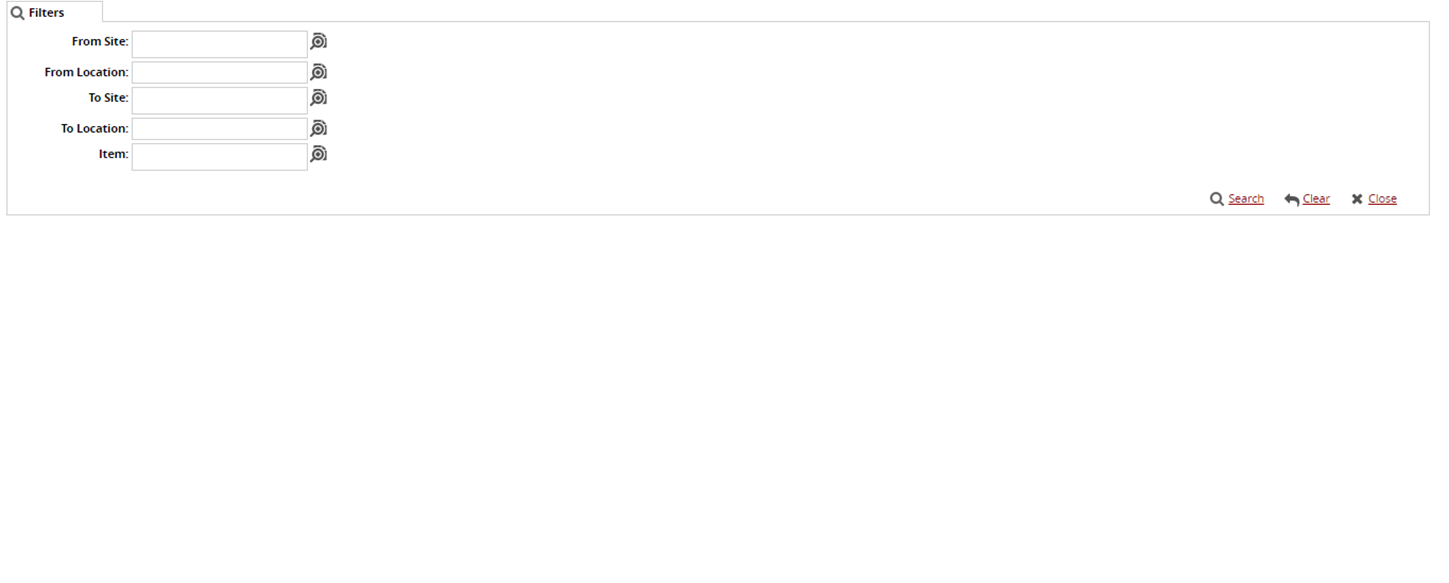Click the Search link
Viewport: 1449px width, 583px height.
pos(1246,199)
